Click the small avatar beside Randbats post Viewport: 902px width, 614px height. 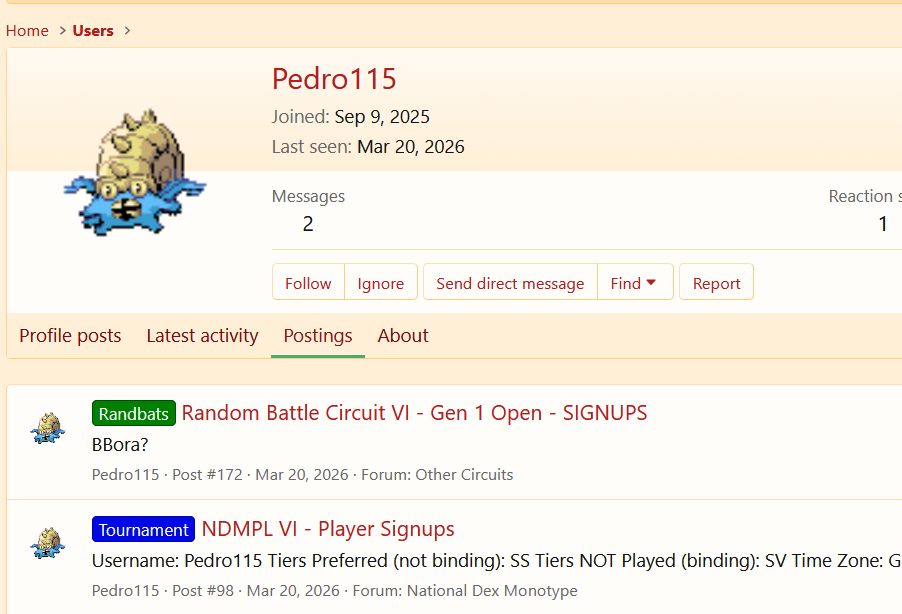coord(48,428)
